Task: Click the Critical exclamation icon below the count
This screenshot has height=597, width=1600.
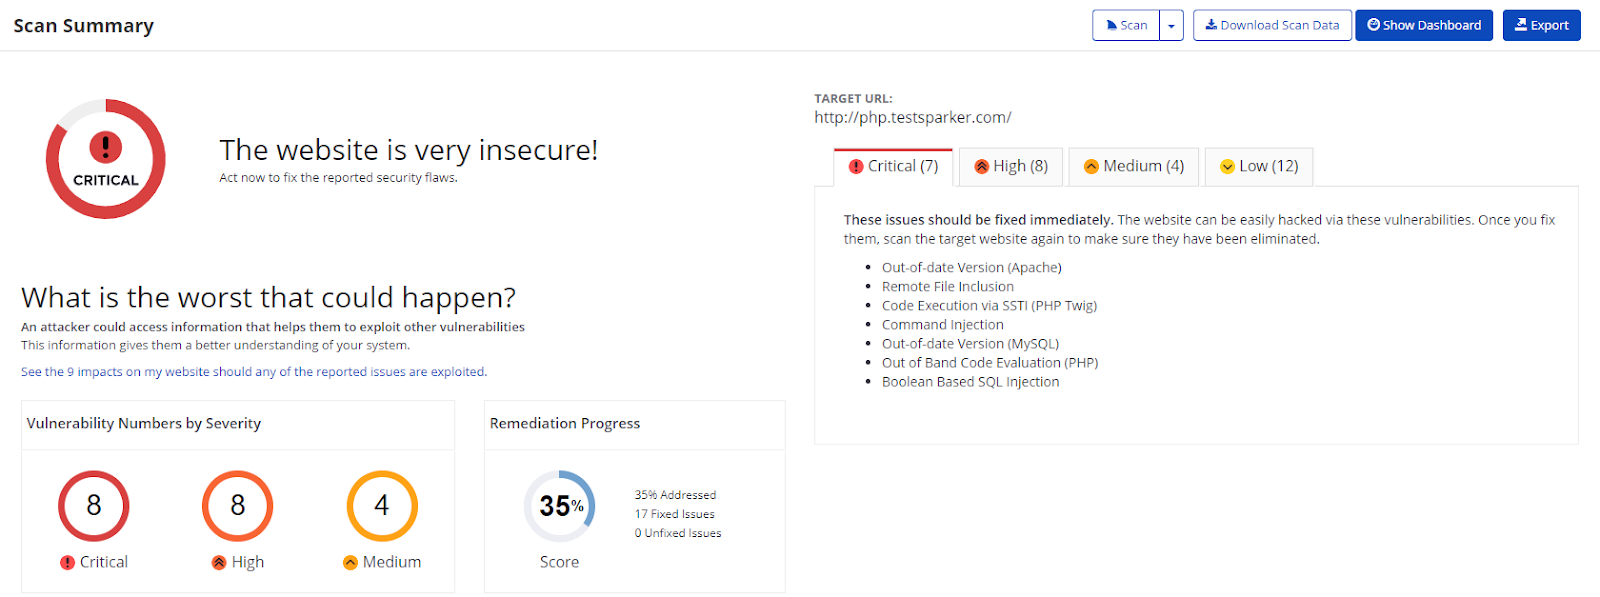Action: pos(68,563)
